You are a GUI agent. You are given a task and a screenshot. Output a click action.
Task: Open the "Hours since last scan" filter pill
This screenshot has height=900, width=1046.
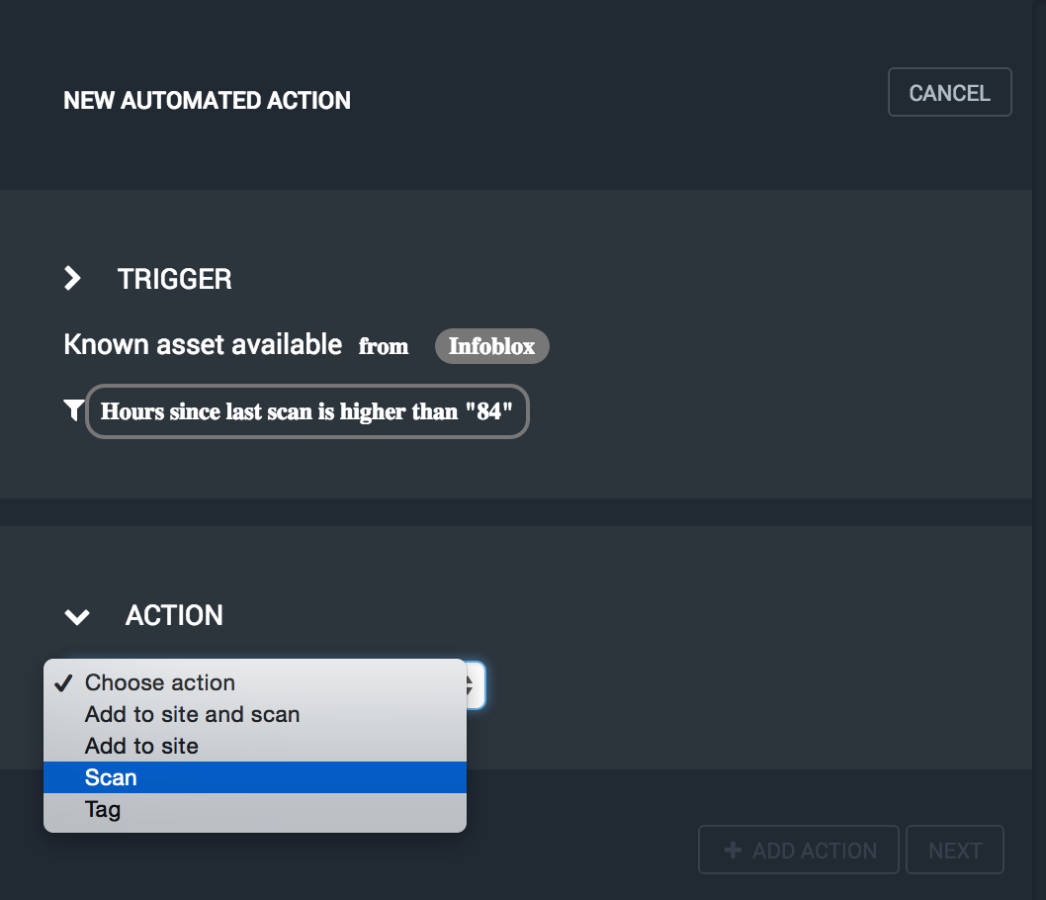click(x=307, y=412)
